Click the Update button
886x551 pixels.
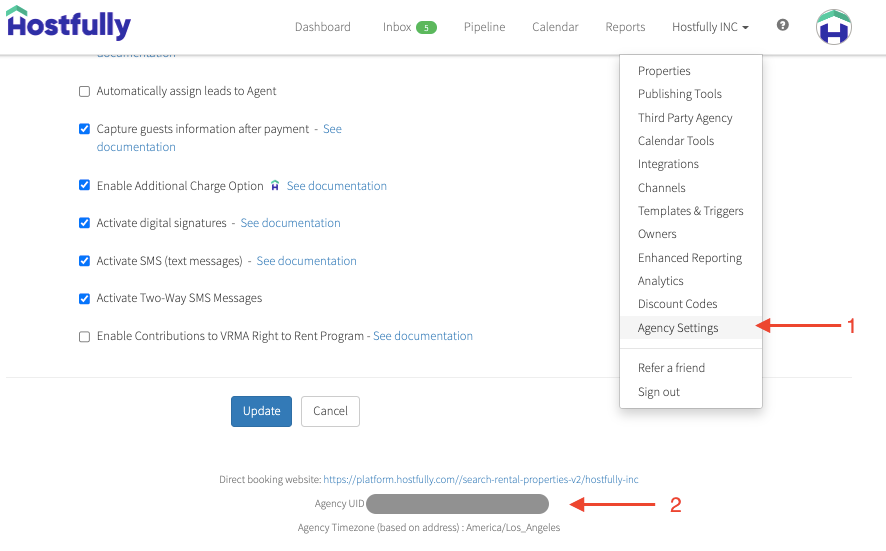261,411
